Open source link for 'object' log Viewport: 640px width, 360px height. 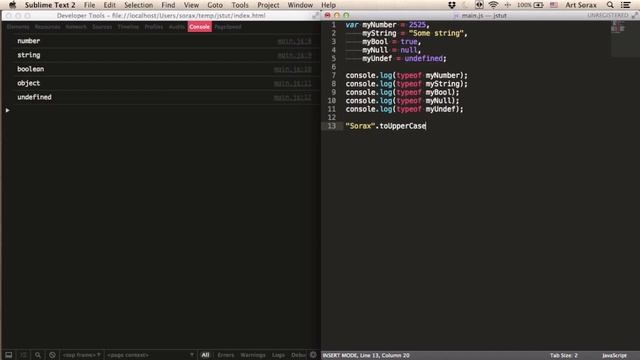[x=292, y=83]
